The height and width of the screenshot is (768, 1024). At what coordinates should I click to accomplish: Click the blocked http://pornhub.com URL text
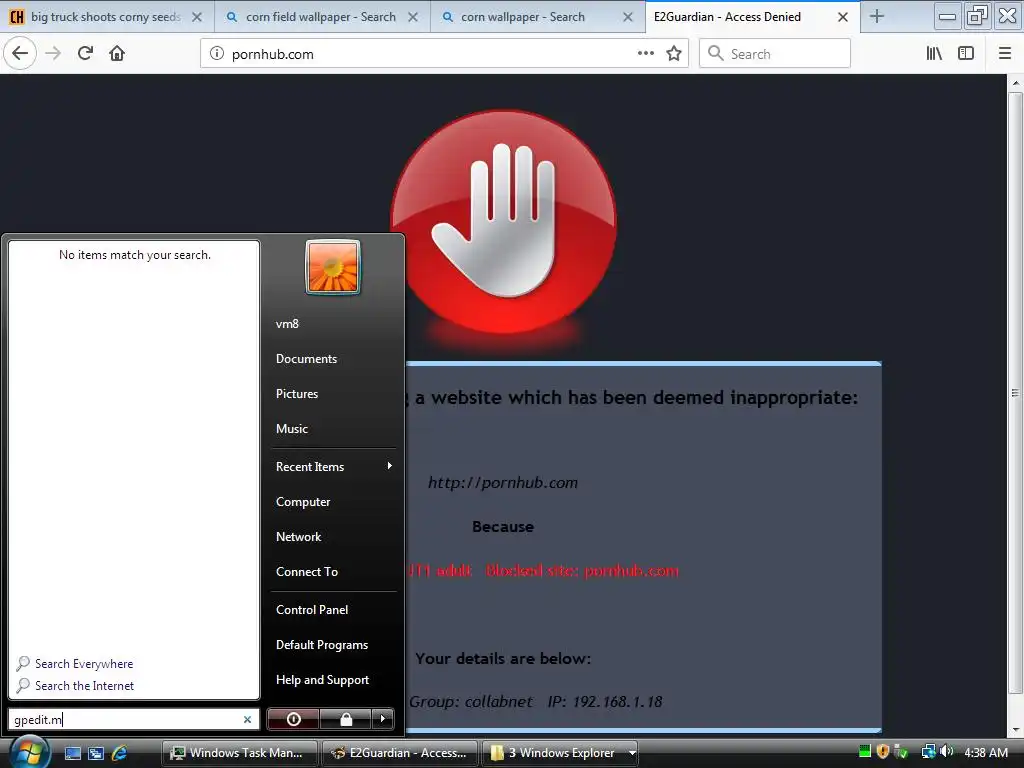point(503,483)
